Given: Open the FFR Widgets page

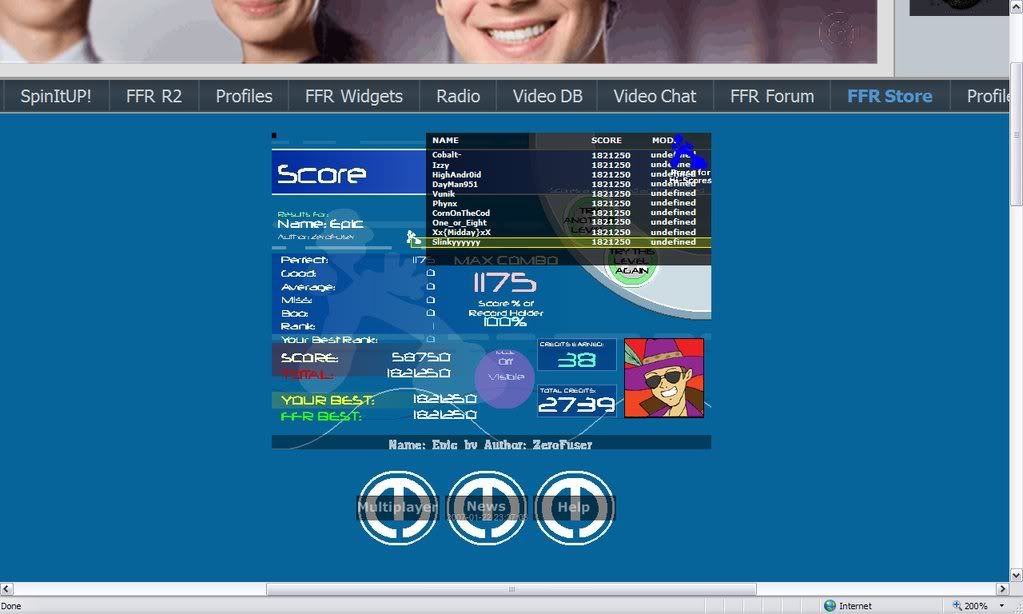Looking at the screenshot, I should pos(354,96).
